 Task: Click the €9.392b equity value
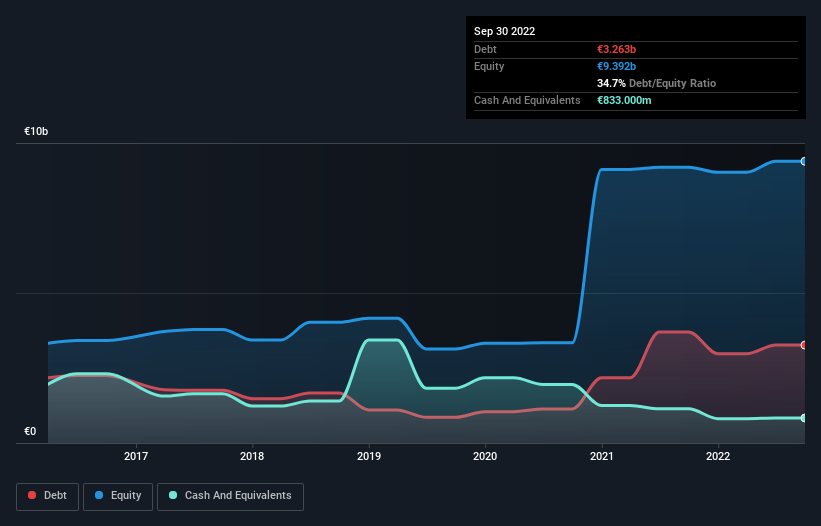coord(616,66)
